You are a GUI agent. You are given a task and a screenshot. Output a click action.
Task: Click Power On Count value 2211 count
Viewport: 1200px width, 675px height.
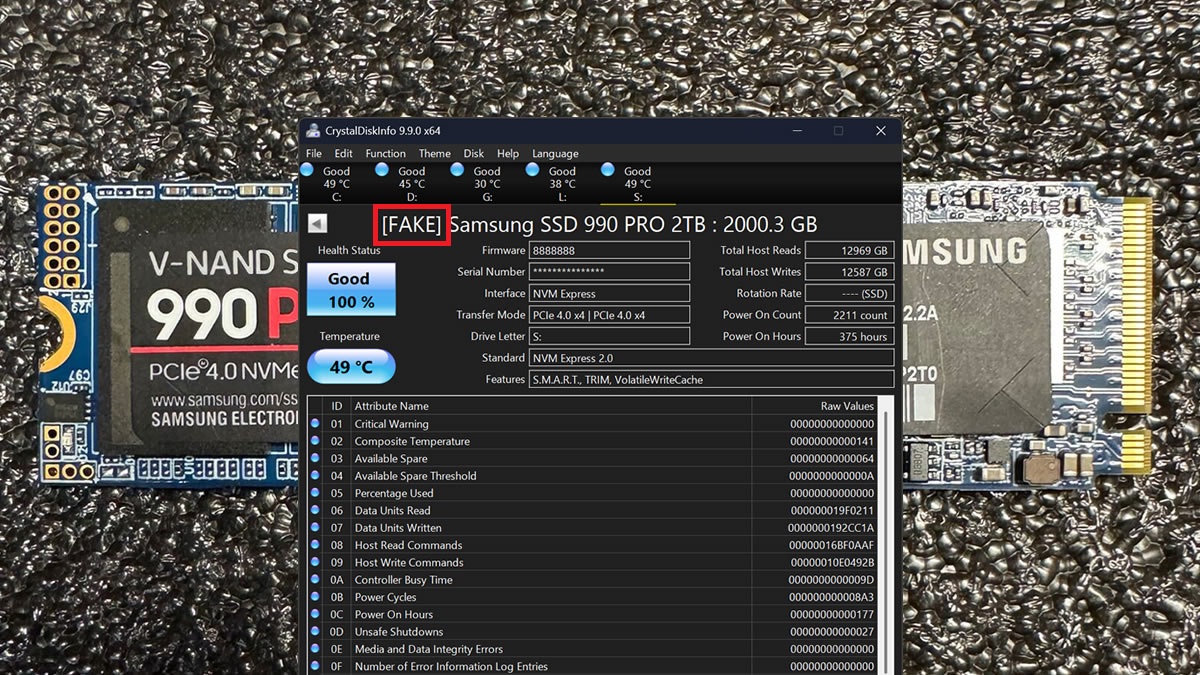(849, 315)
